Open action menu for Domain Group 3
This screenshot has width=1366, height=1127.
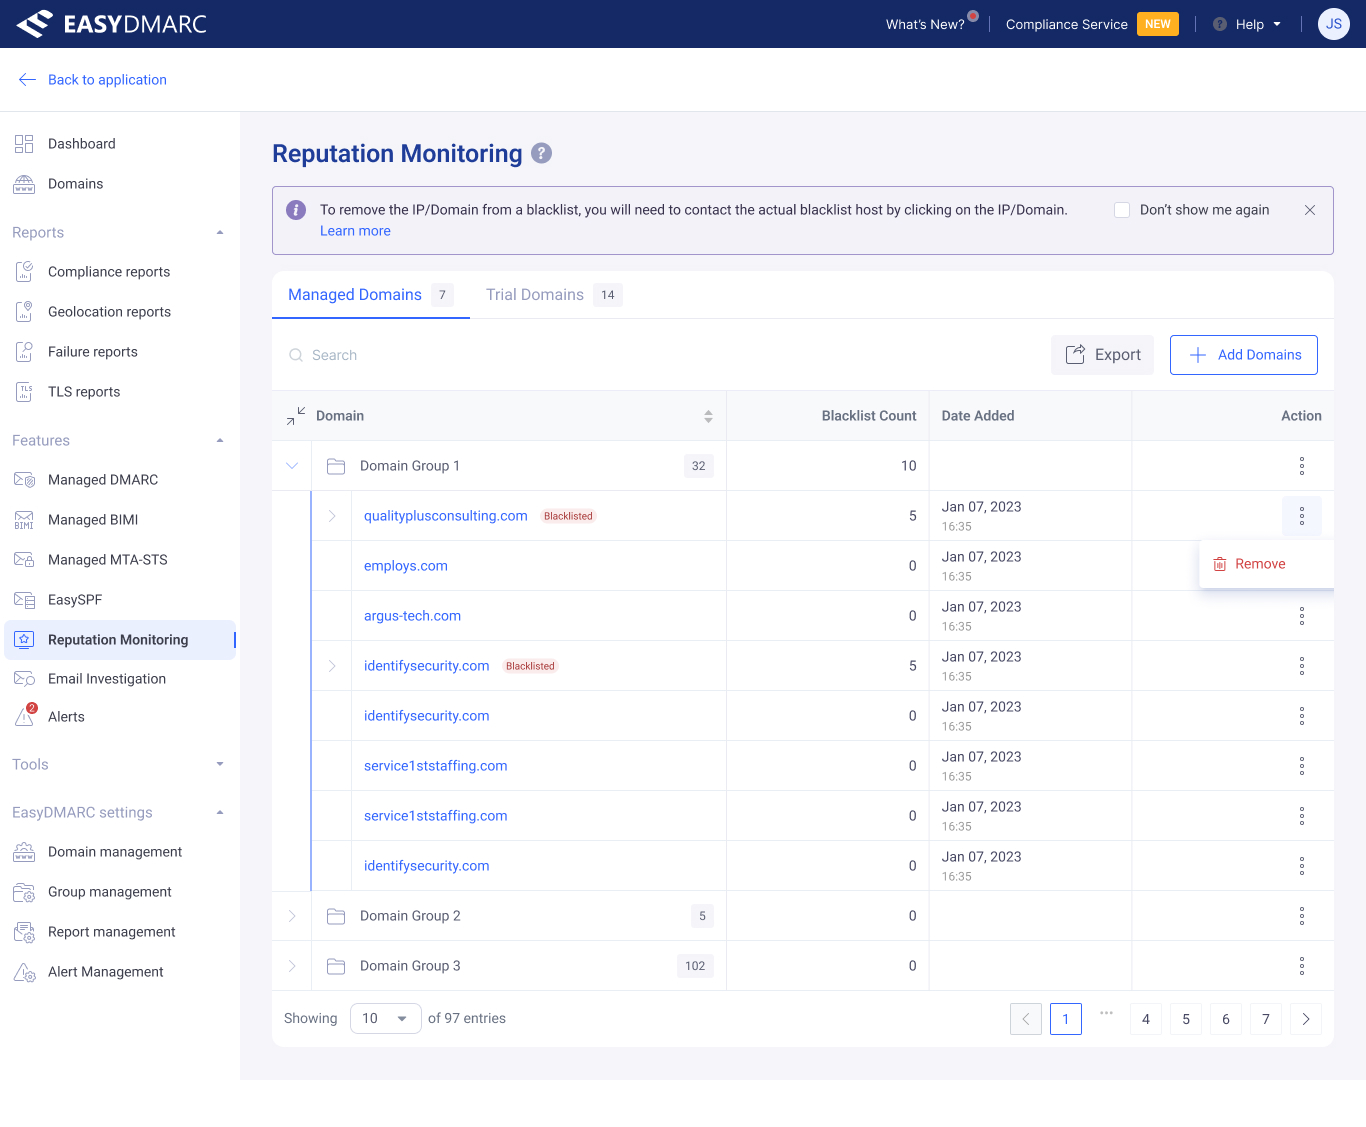(x=1302, y=966)
